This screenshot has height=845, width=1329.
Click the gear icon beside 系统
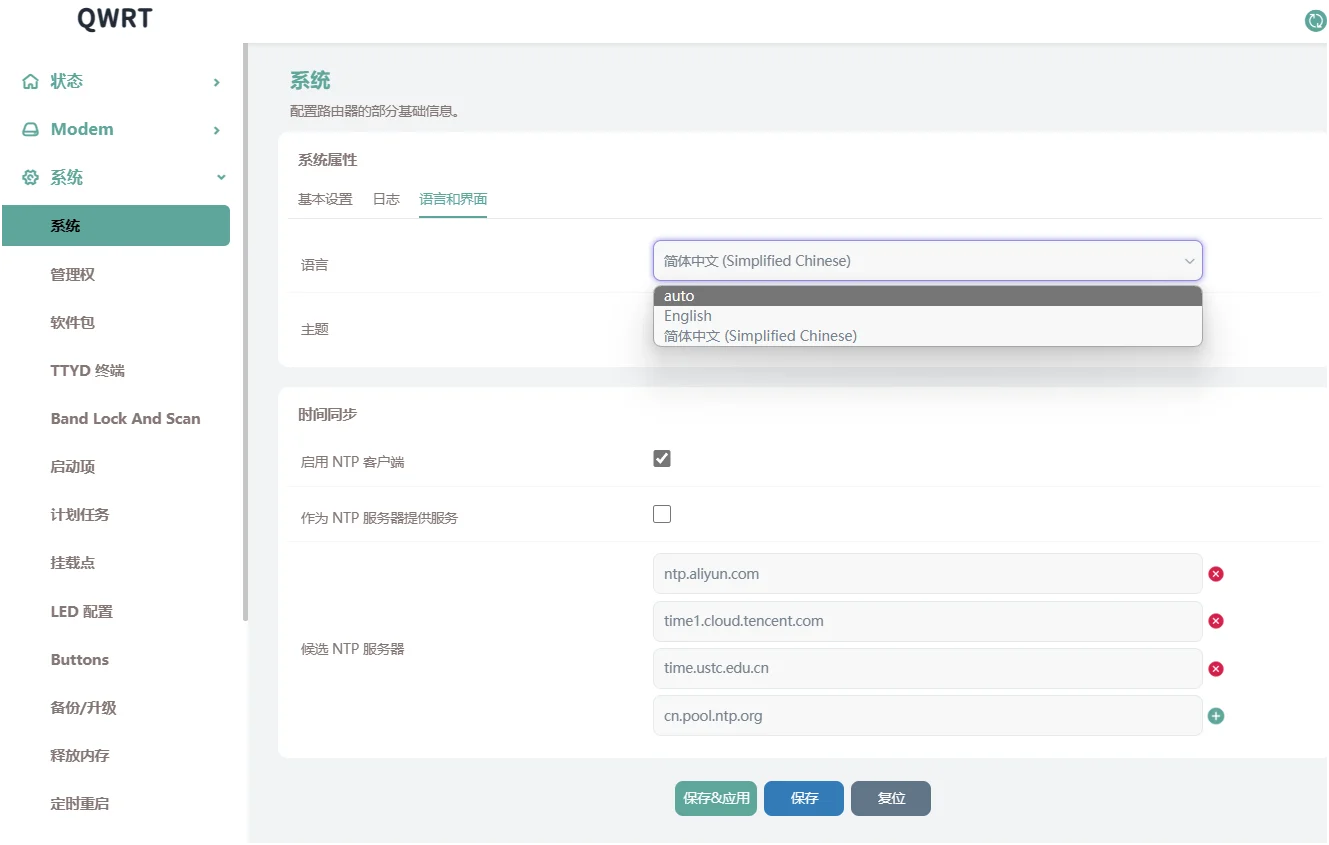click(31, 178)
